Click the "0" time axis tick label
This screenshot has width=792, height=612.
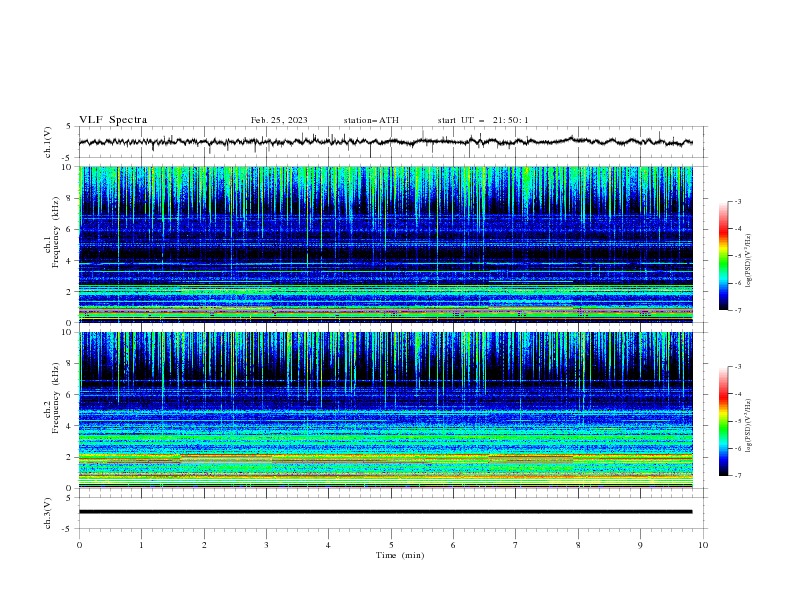pyautogui.click(x=79, y=545)
